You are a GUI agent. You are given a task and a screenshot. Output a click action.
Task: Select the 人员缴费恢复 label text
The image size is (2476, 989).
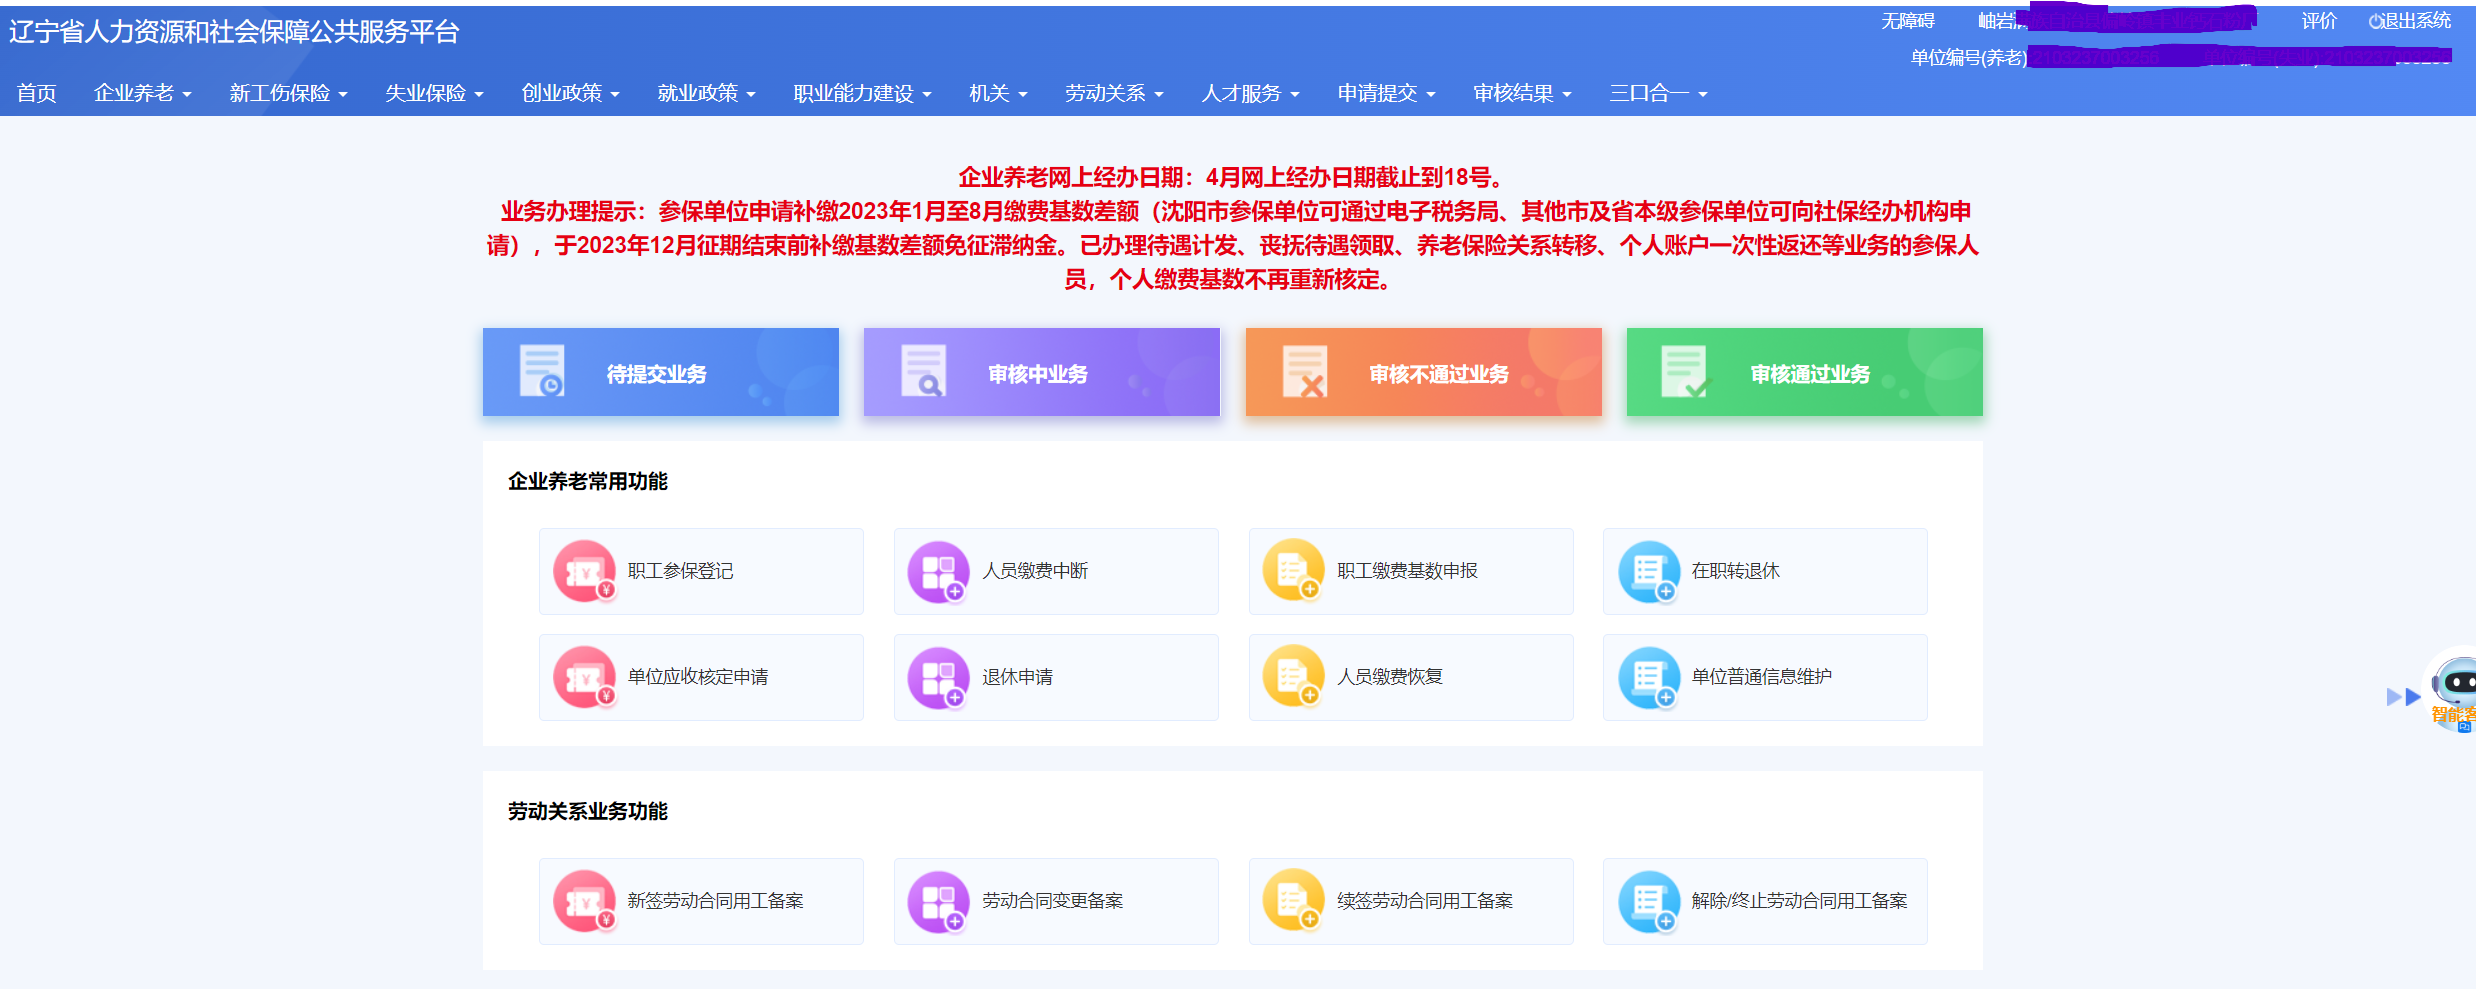point(1390,677)
